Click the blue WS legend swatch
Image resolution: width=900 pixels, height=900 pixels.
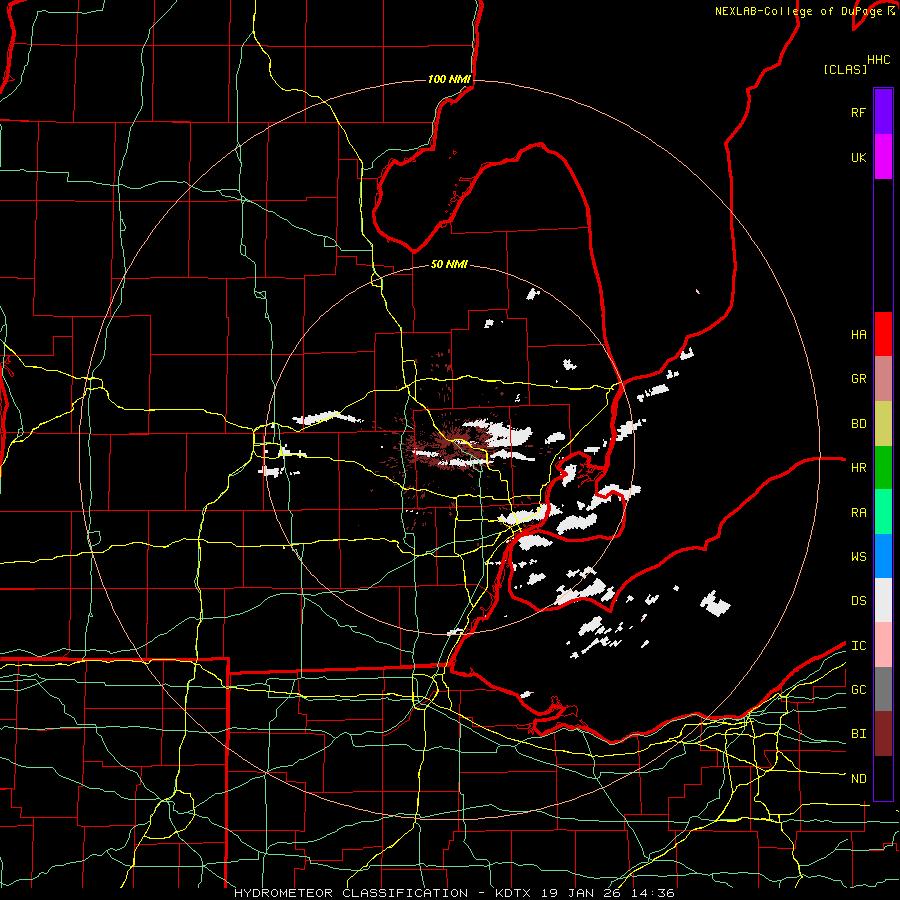click(x=883, y=556)
